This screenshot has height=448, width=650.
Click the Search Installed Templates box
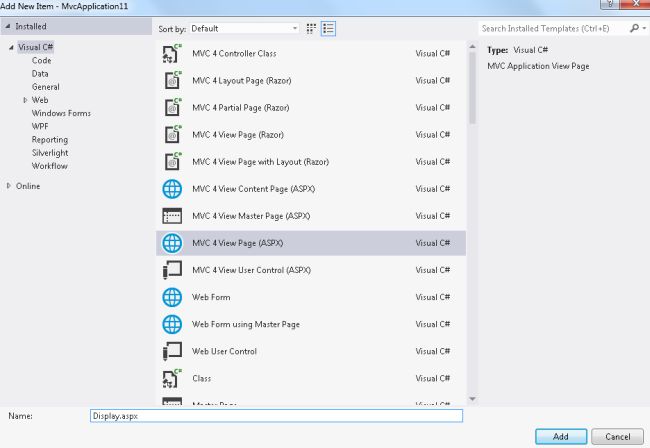[553, 28]
